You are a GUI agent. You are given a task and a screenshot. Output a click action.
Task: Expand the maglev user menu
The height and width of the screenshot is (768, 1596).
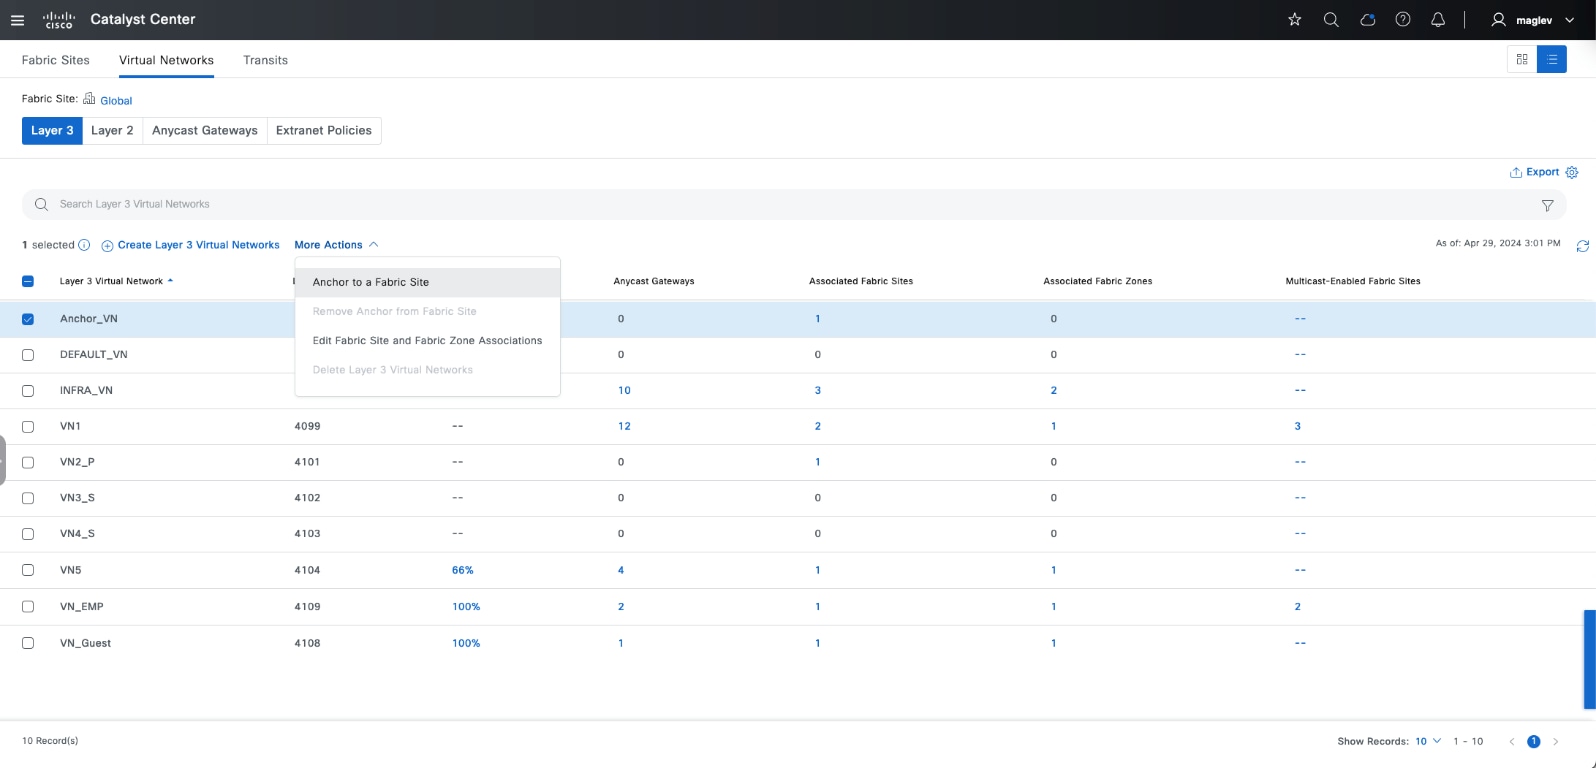click(x=1532, y=20)
